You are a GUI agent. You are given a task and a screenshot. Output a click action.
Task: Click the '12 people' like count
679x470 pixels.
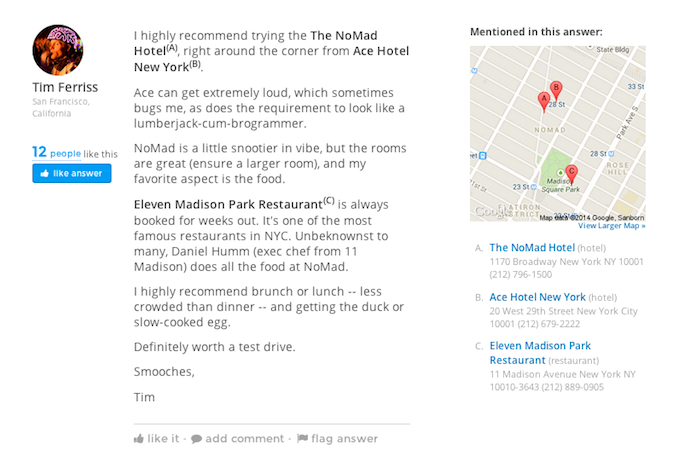point(55,153)
